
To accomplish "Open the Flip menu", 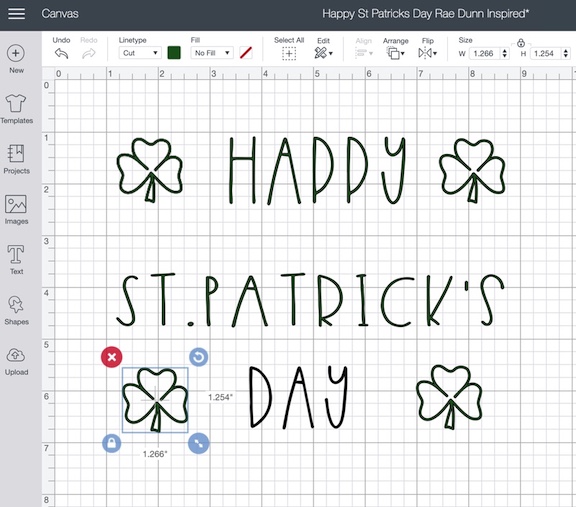I will point(427,54).
